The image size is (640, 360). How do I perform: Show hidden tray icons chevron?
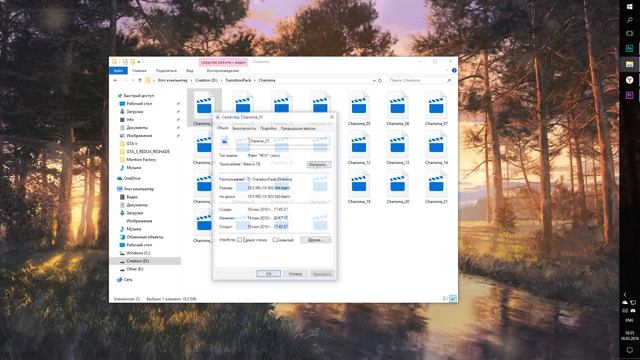point(625,294)
